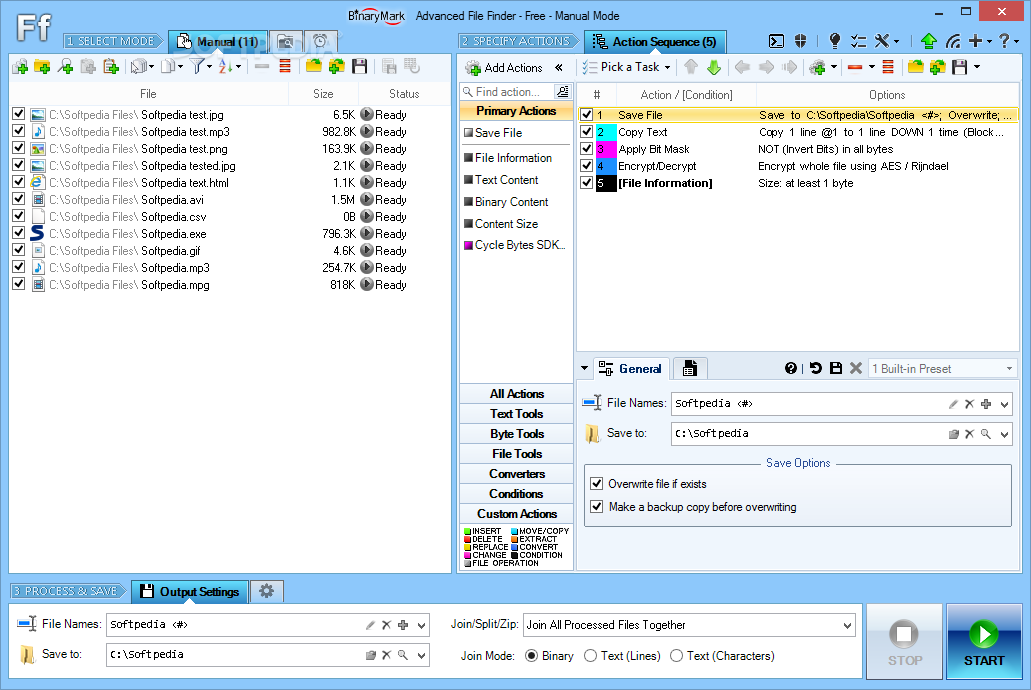This screenshot has height=690, width=1031.
Task: Click the reset undo arrow in General panel
Action: coord(815,368)
